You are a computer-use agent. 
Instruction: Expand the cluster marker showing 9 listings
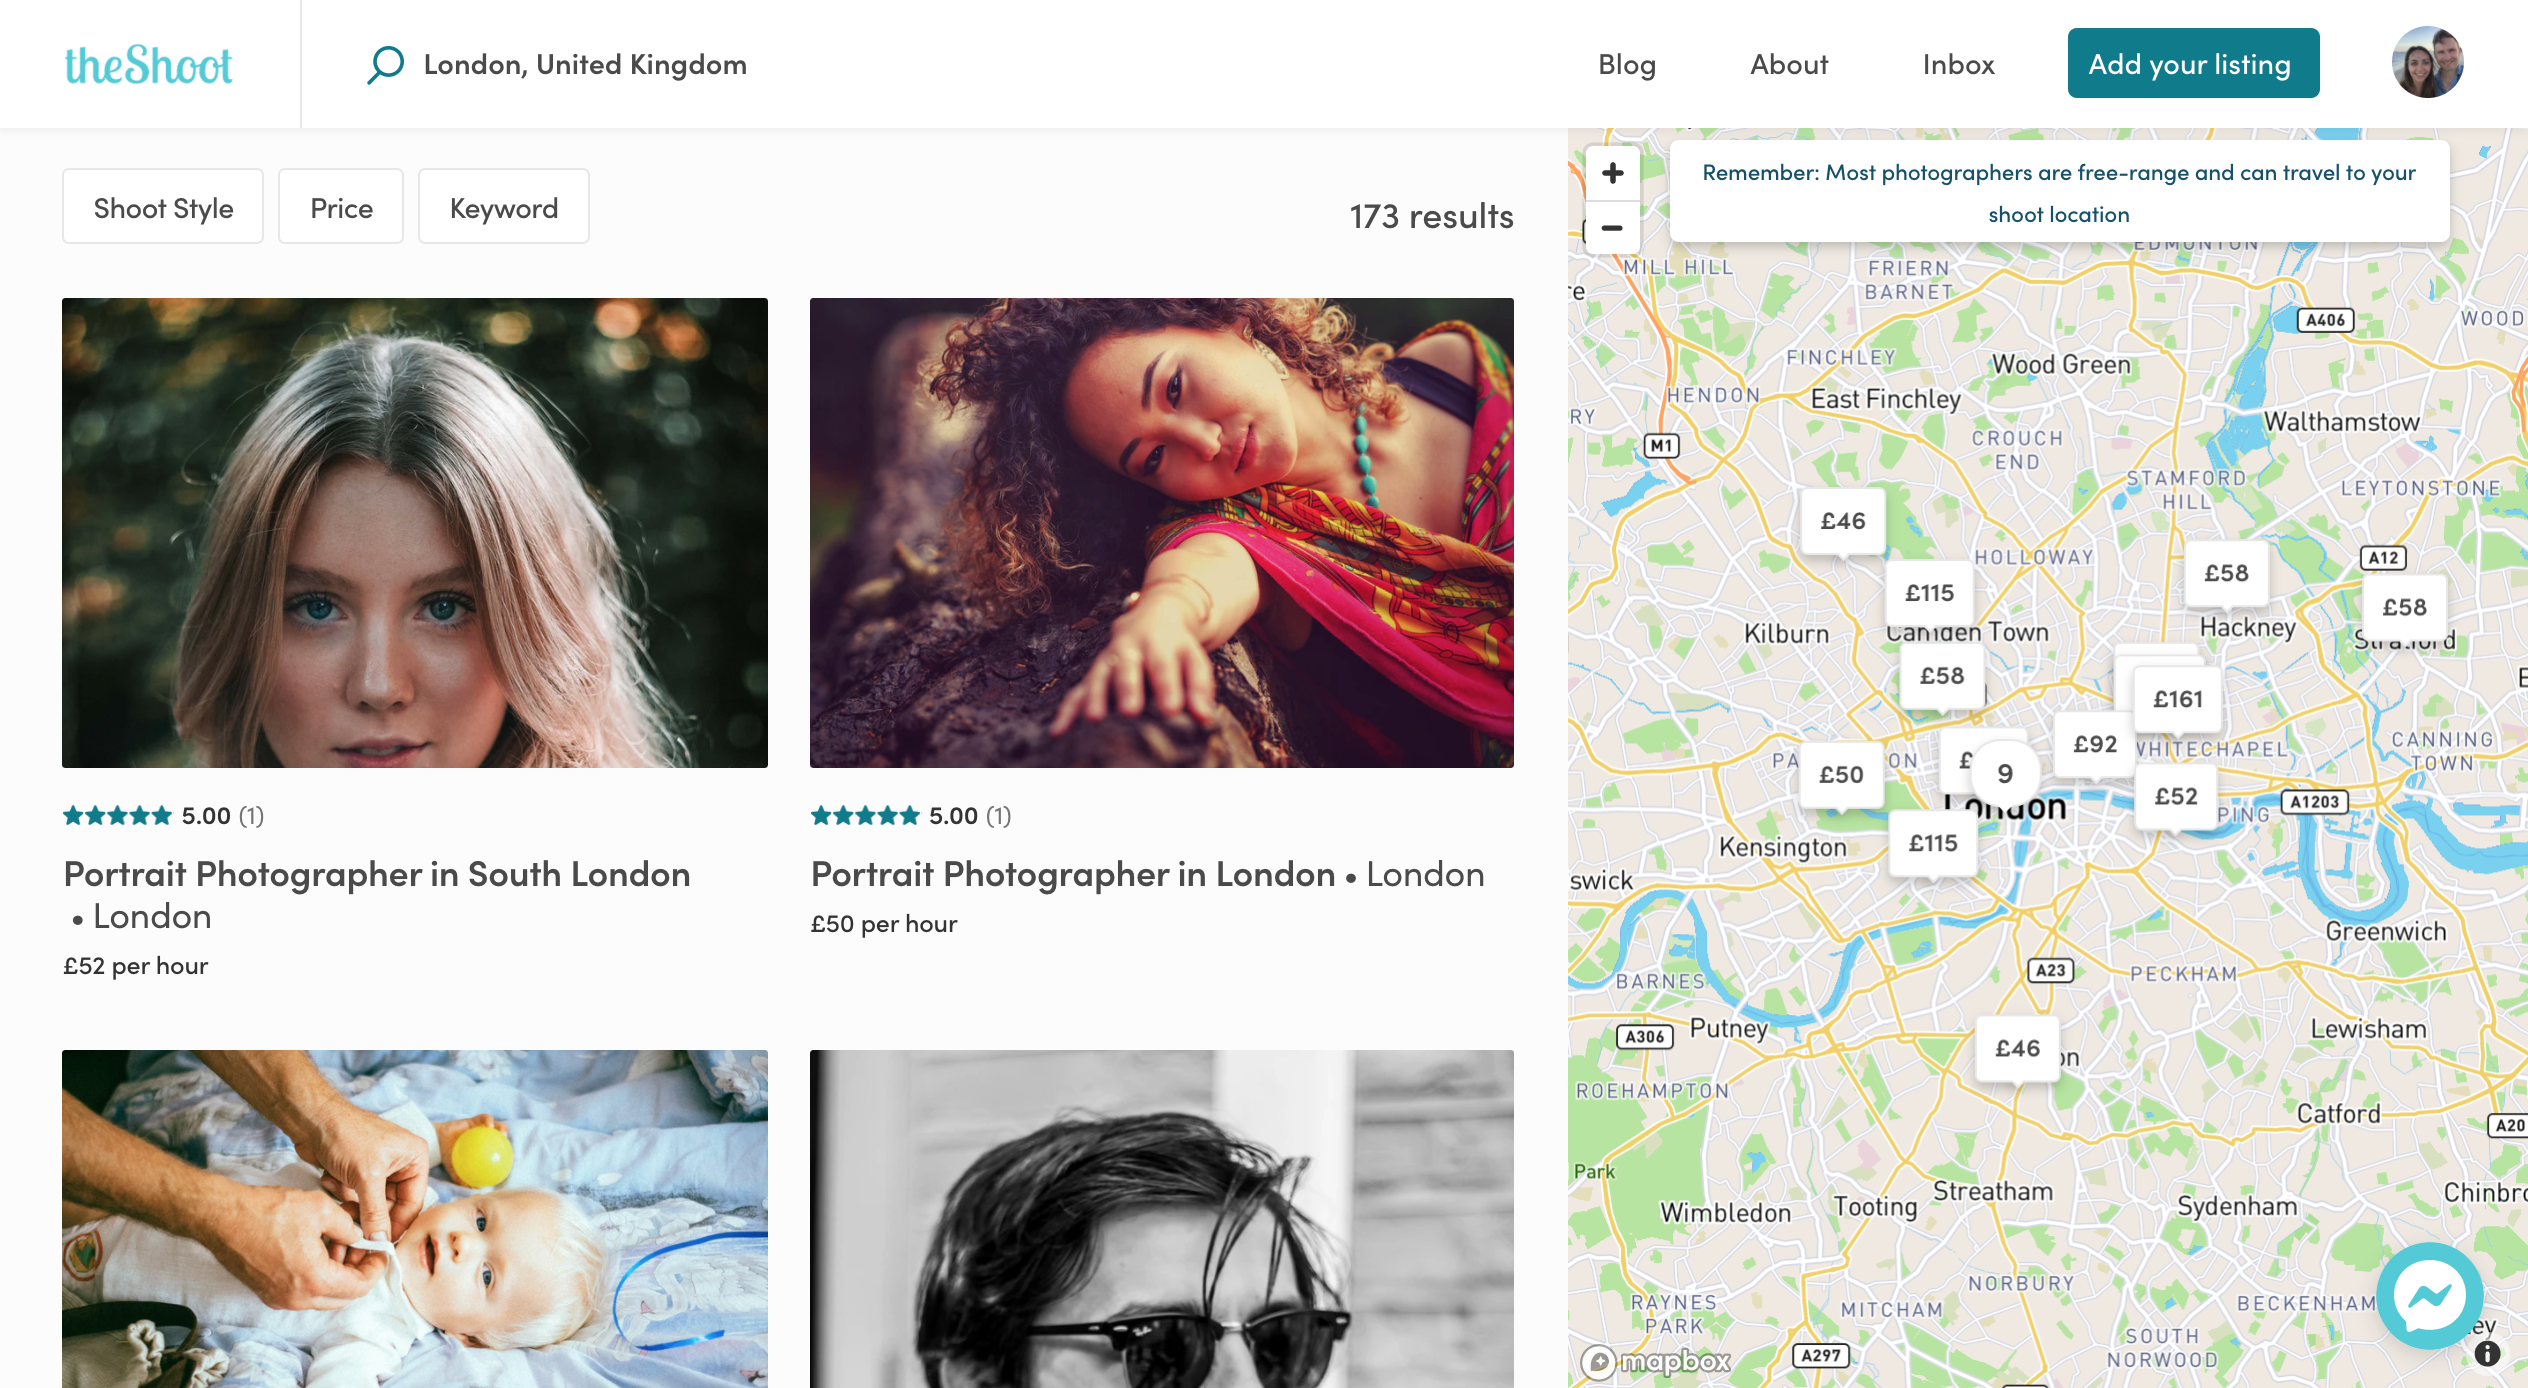tap(2003, 773)
